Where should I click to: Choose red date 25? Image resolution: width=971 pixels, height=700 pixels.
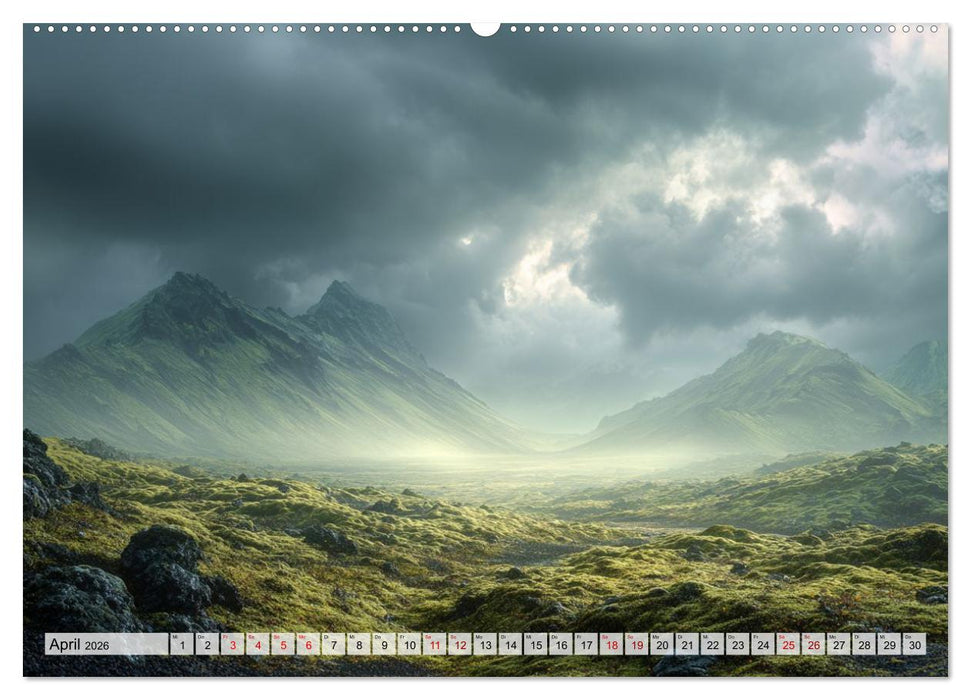pos(788,645)
